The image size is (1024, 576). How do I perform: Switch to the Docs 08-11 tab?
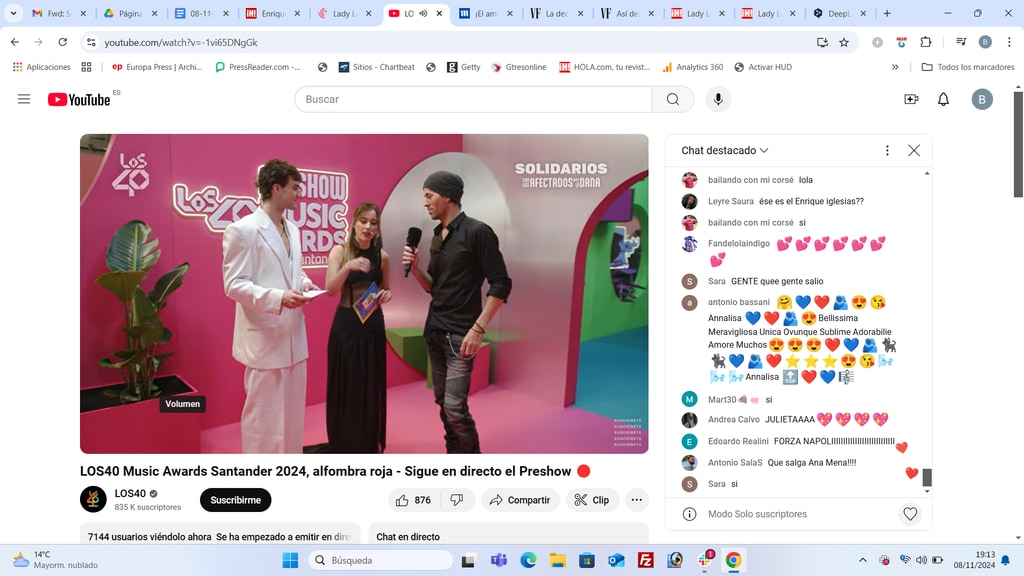pyautogui.click(x=200, y=13)
